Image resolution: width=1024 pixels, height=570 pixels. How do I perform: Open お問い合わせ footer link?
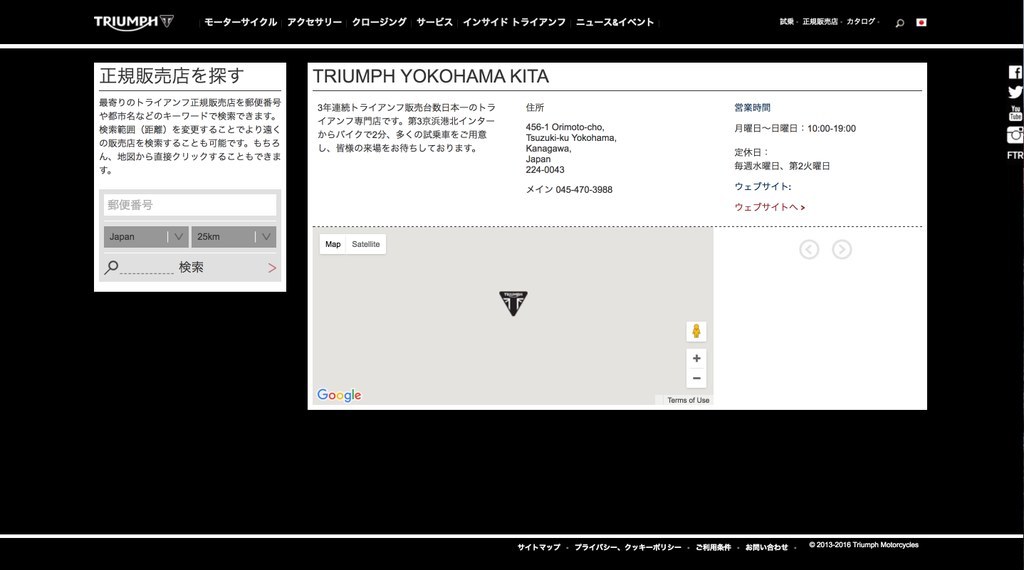767,547
